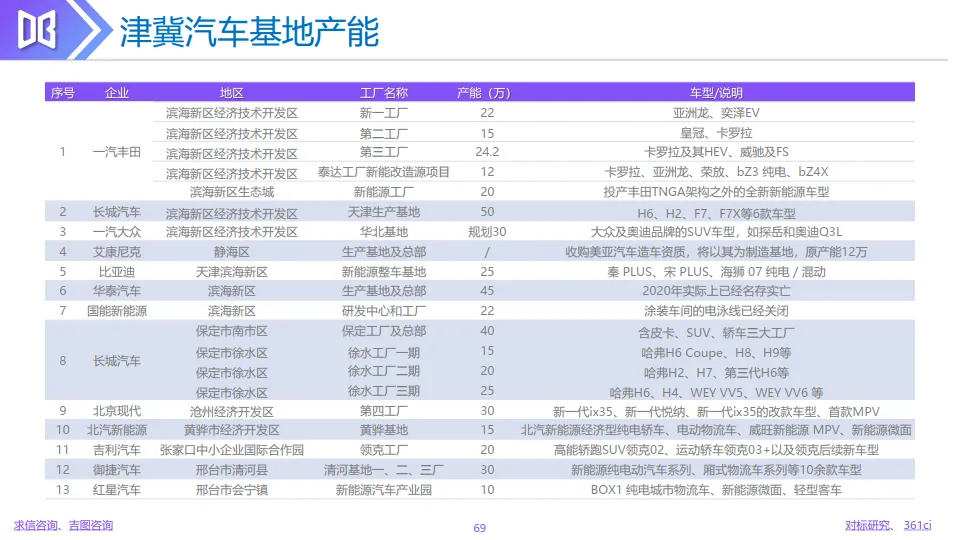The image size is (960, 540).
Task: Click the 序号 column header
Action: [x=62, y=93]
